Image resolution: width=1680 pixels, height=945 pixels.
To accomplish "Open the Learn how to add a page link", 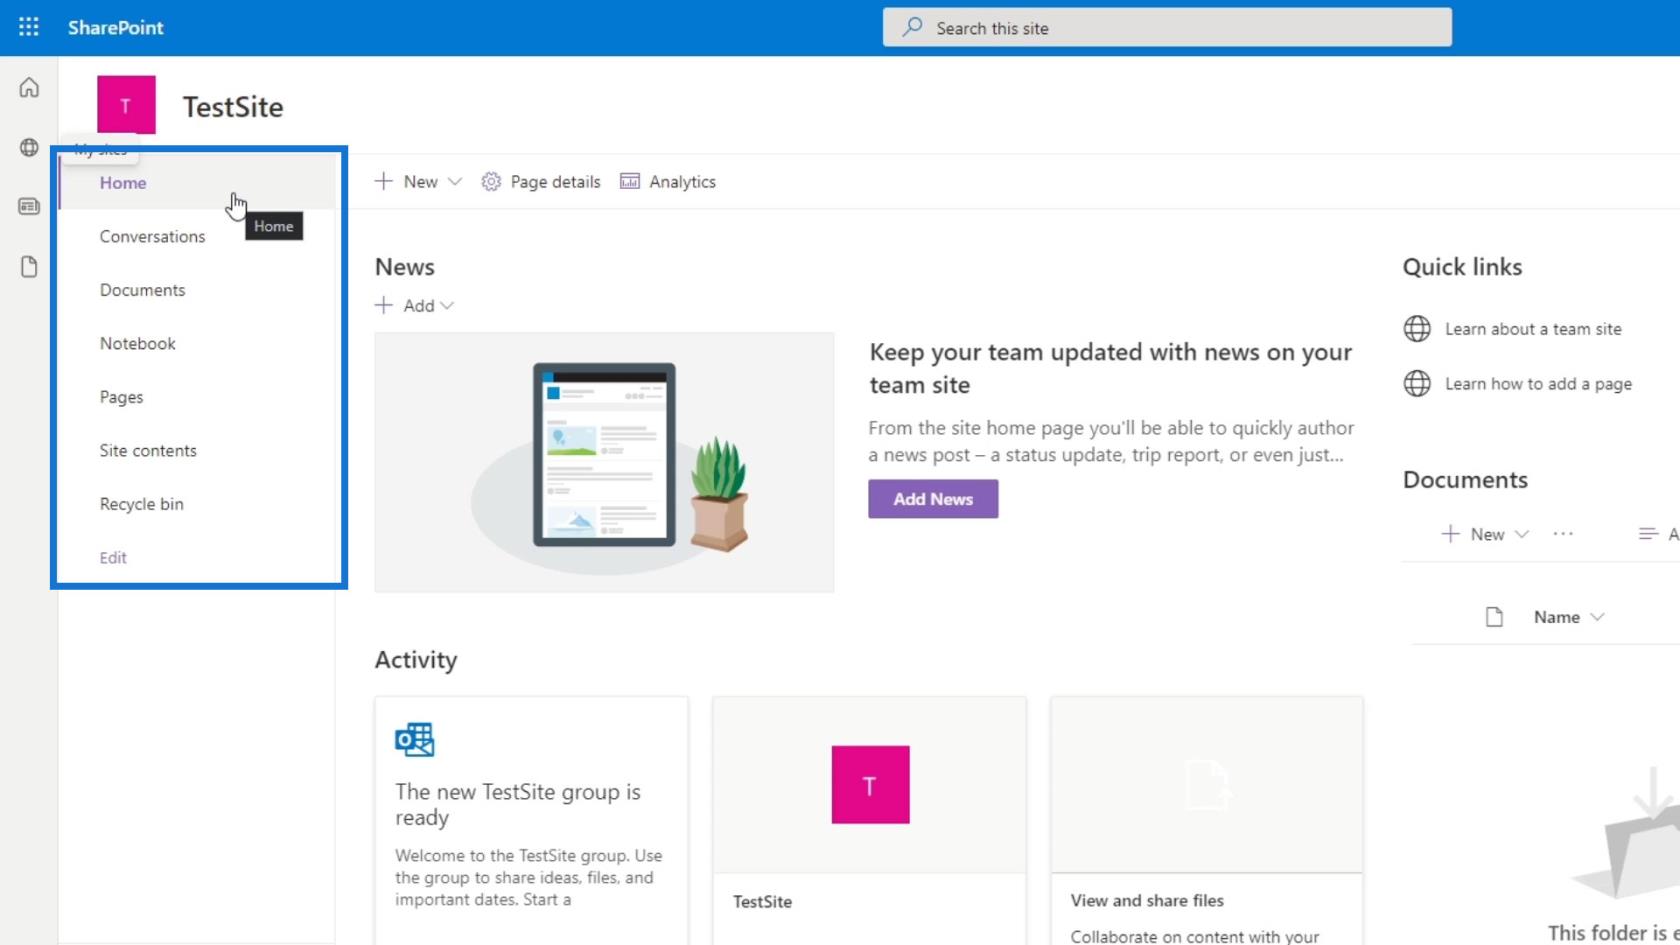I will (1538, 383).
